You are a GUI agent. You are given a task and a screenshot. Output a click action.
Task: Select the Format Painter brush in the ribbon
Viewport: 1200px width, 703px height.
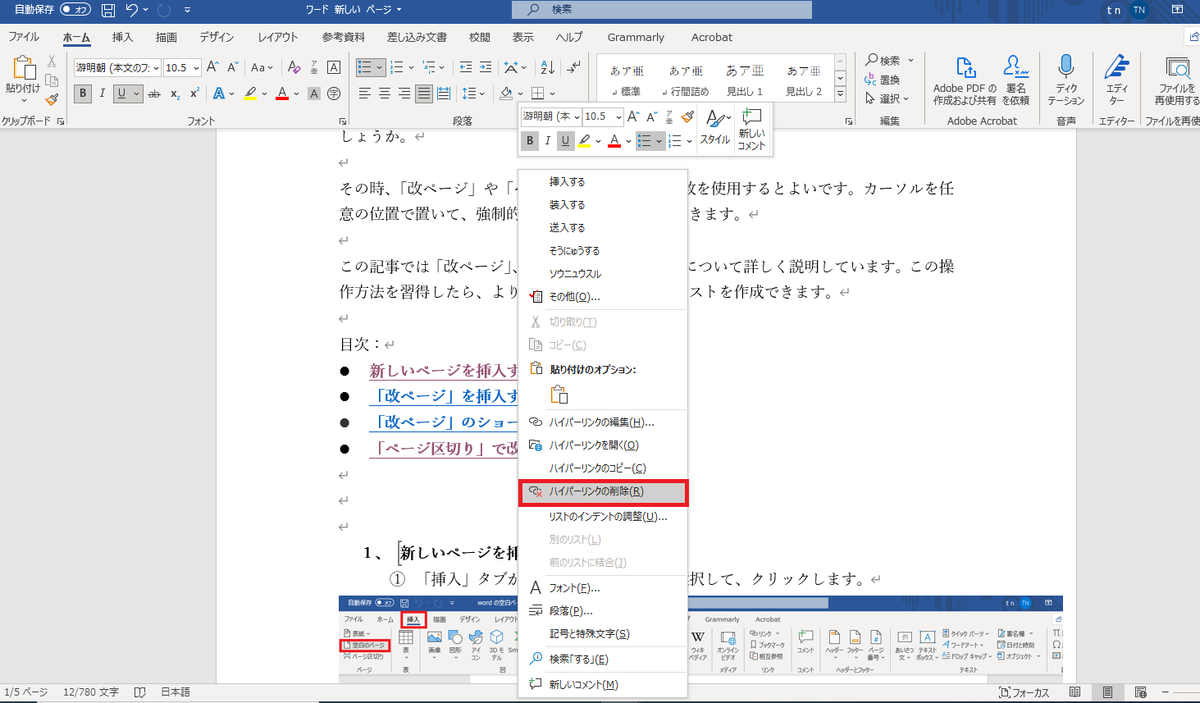click(x=52, y=98)
